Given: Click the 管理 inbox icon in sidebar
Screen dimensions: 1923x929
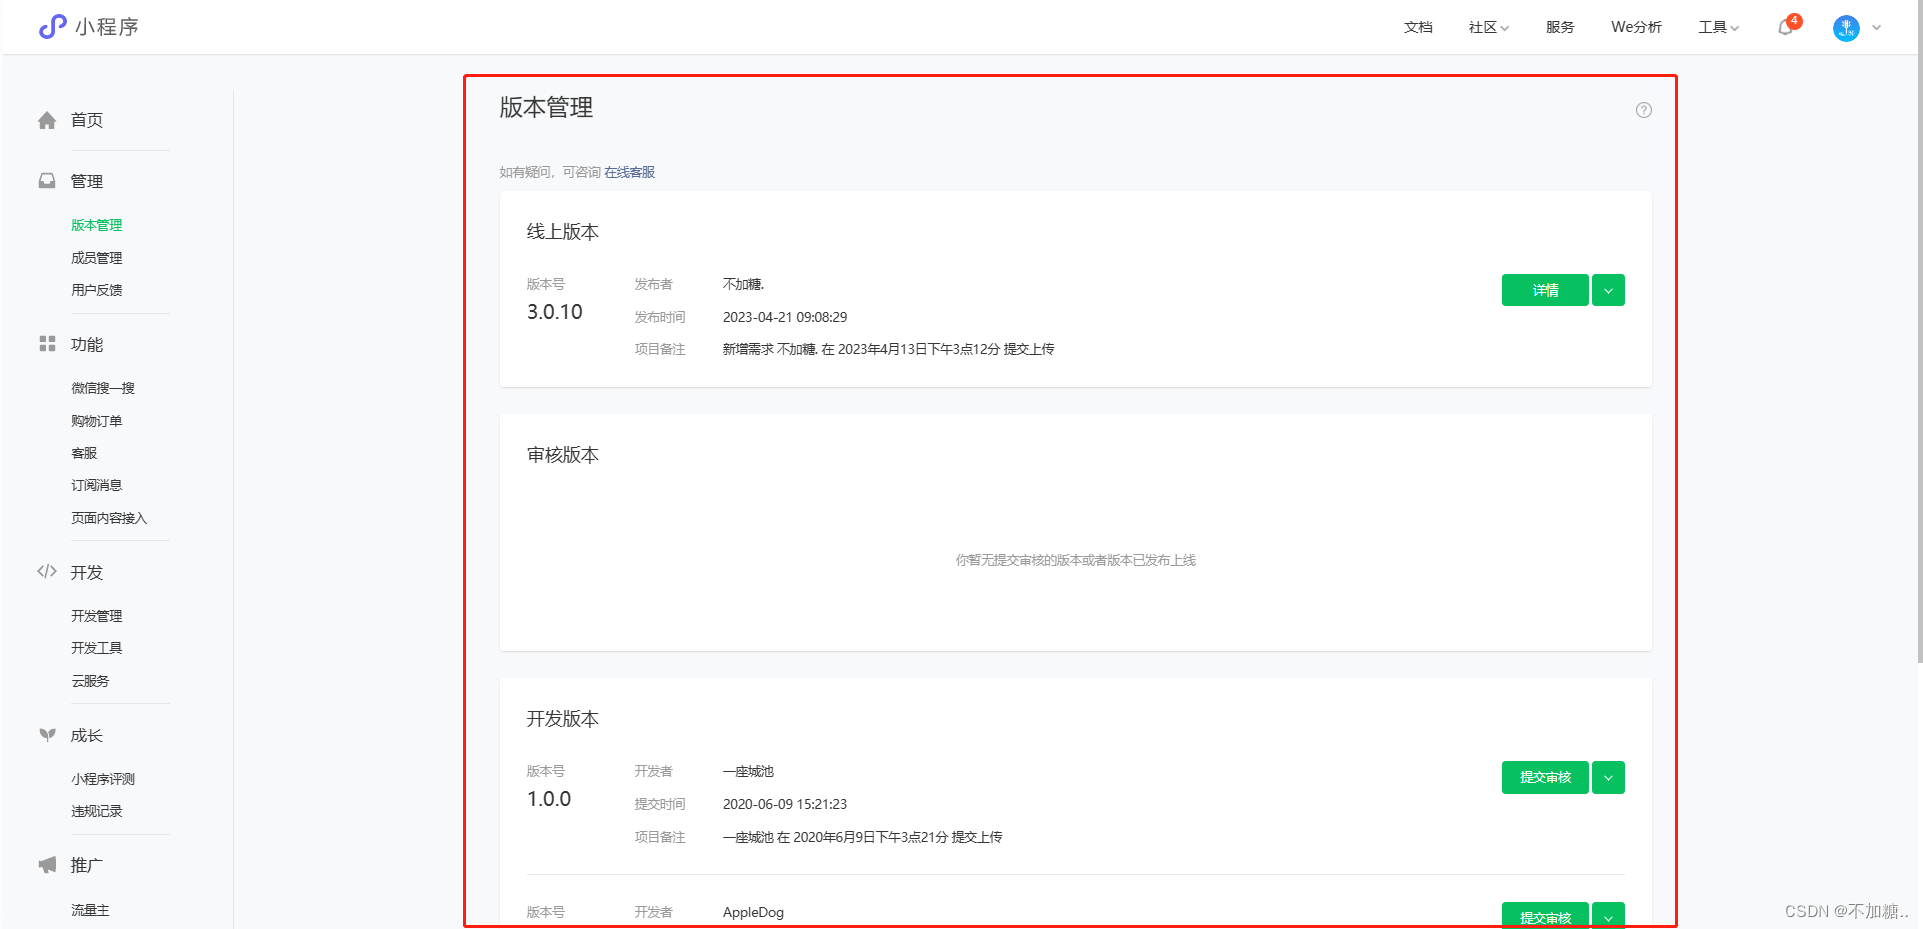Looking at the screenshot, I should [x=47, y=181].
